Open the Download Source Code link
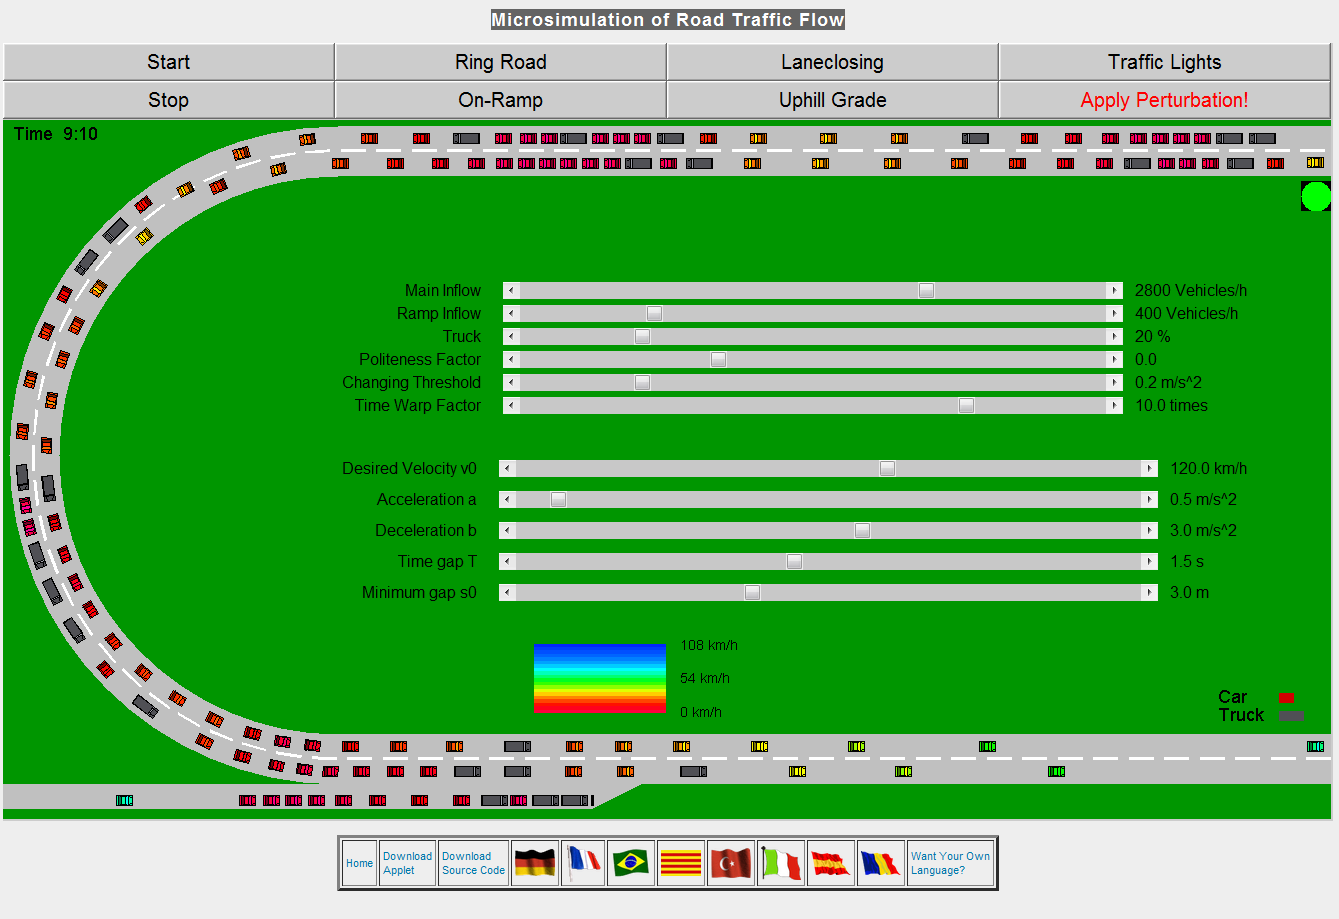 (x=472, y=862)
